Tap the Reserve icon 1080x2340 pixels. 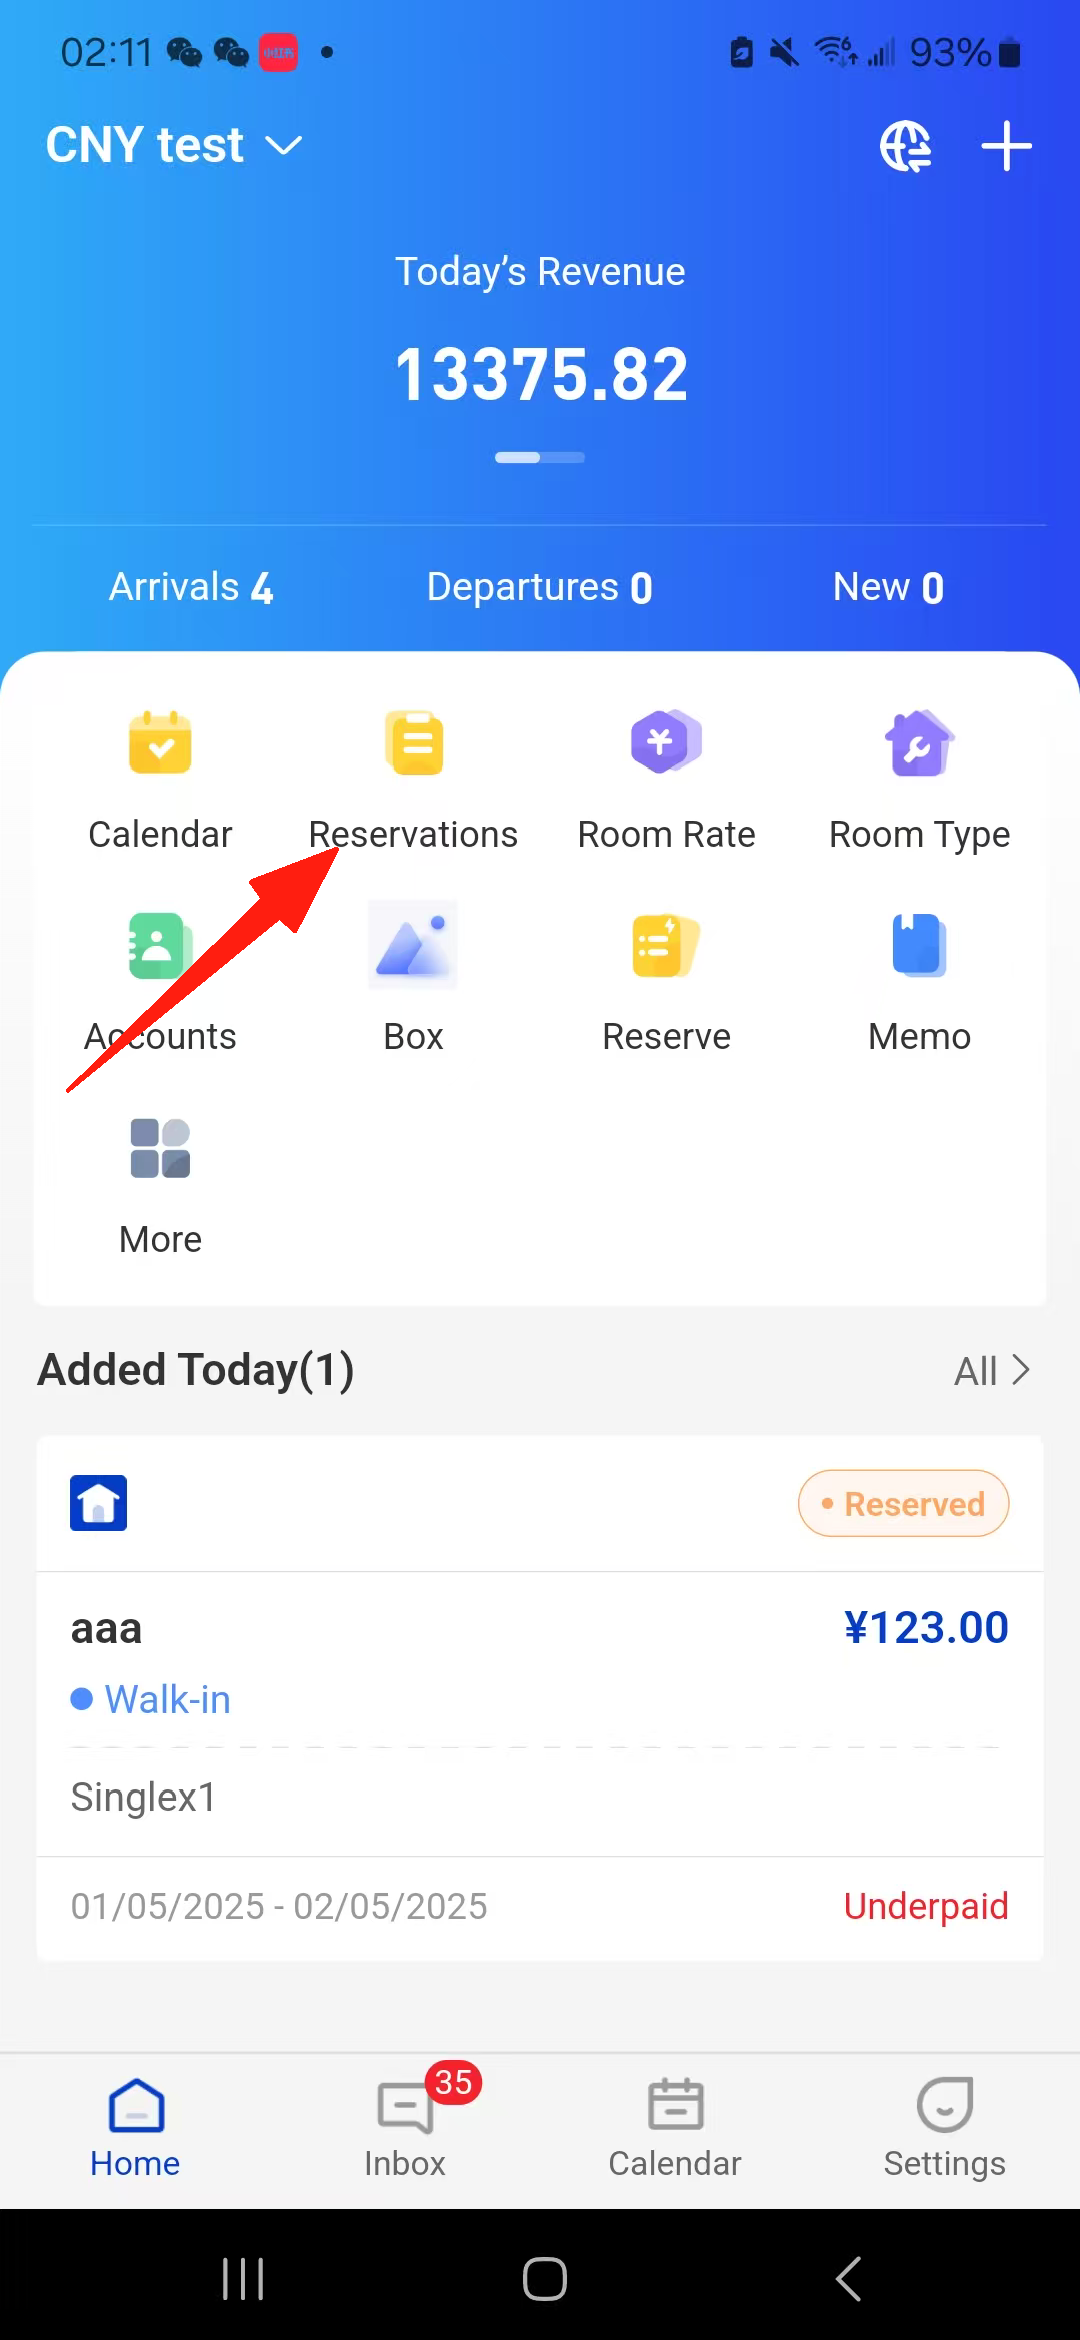pyautogui.click(x=666, y=947)
